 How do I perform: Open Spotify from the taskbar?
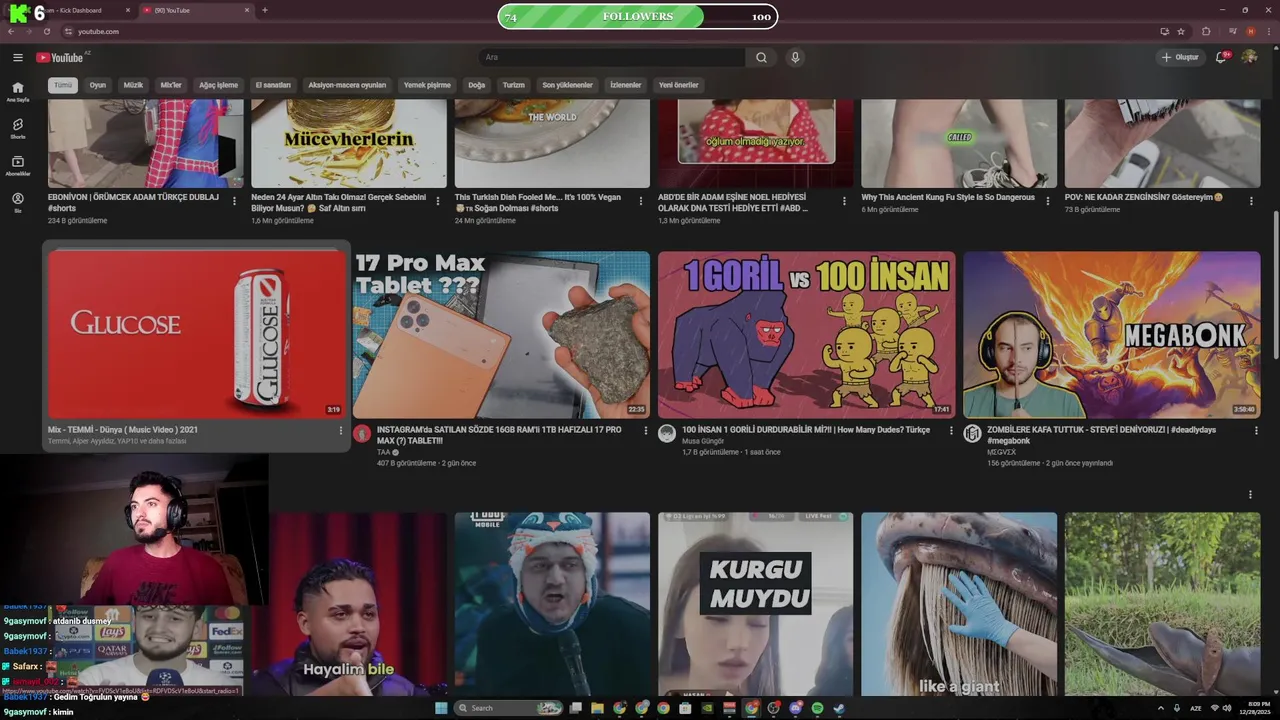point(817,708)
